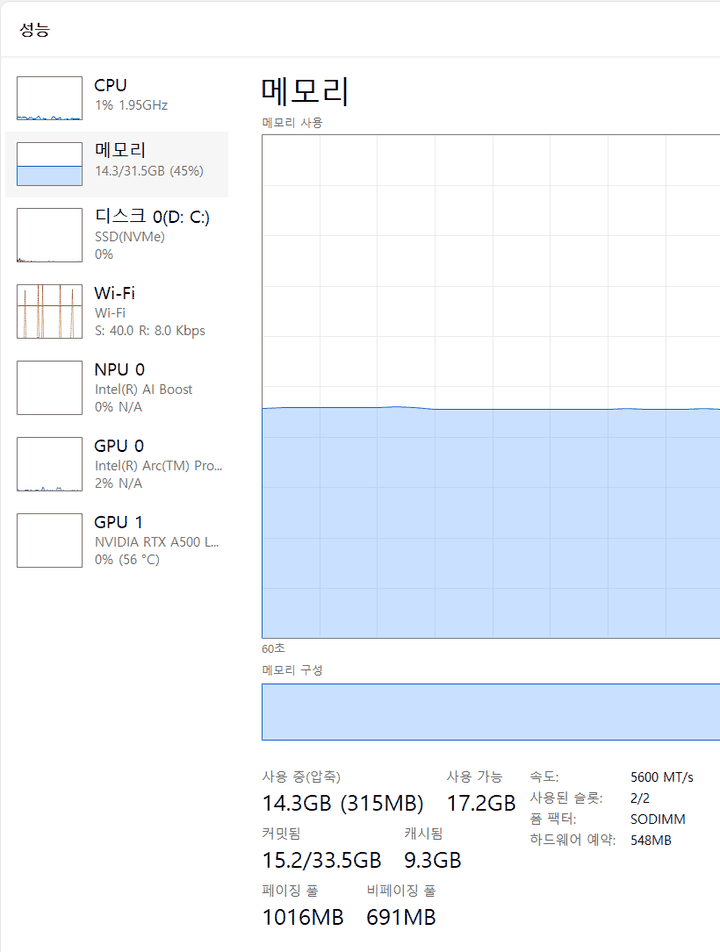Open the Wi-Fi performance view
The width and height of the screenshot is (720, 952).
point(117,311)
